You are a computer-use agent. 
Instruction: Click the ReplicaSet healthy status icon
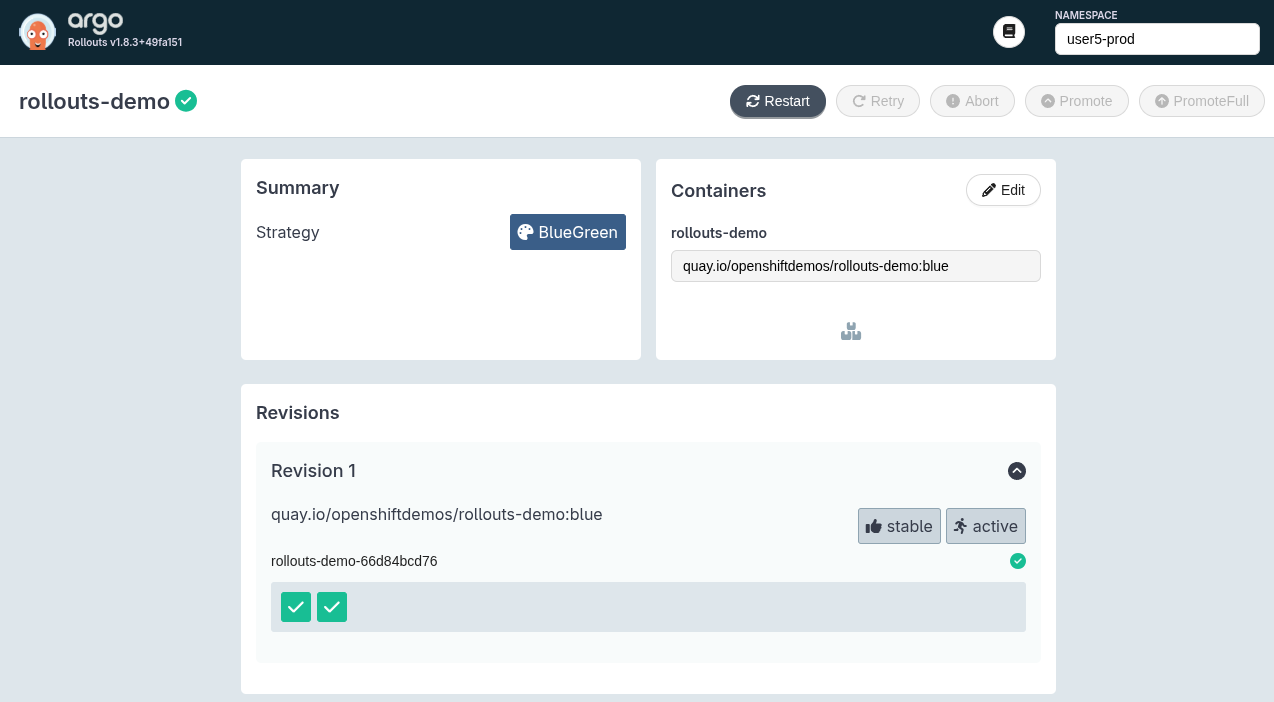1017,561
